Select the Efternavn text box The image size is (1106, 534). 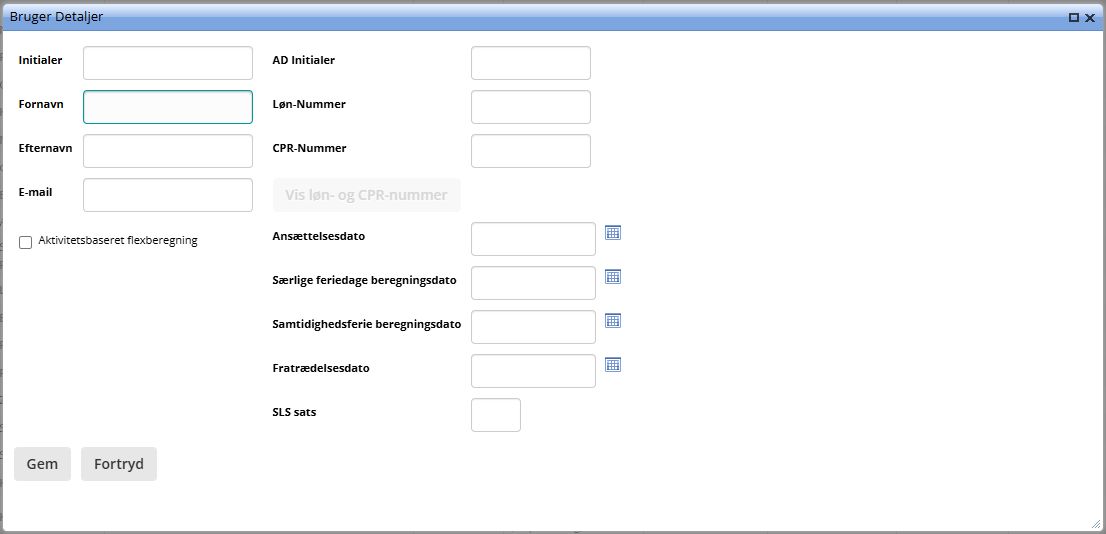click(x=168, y=151)
